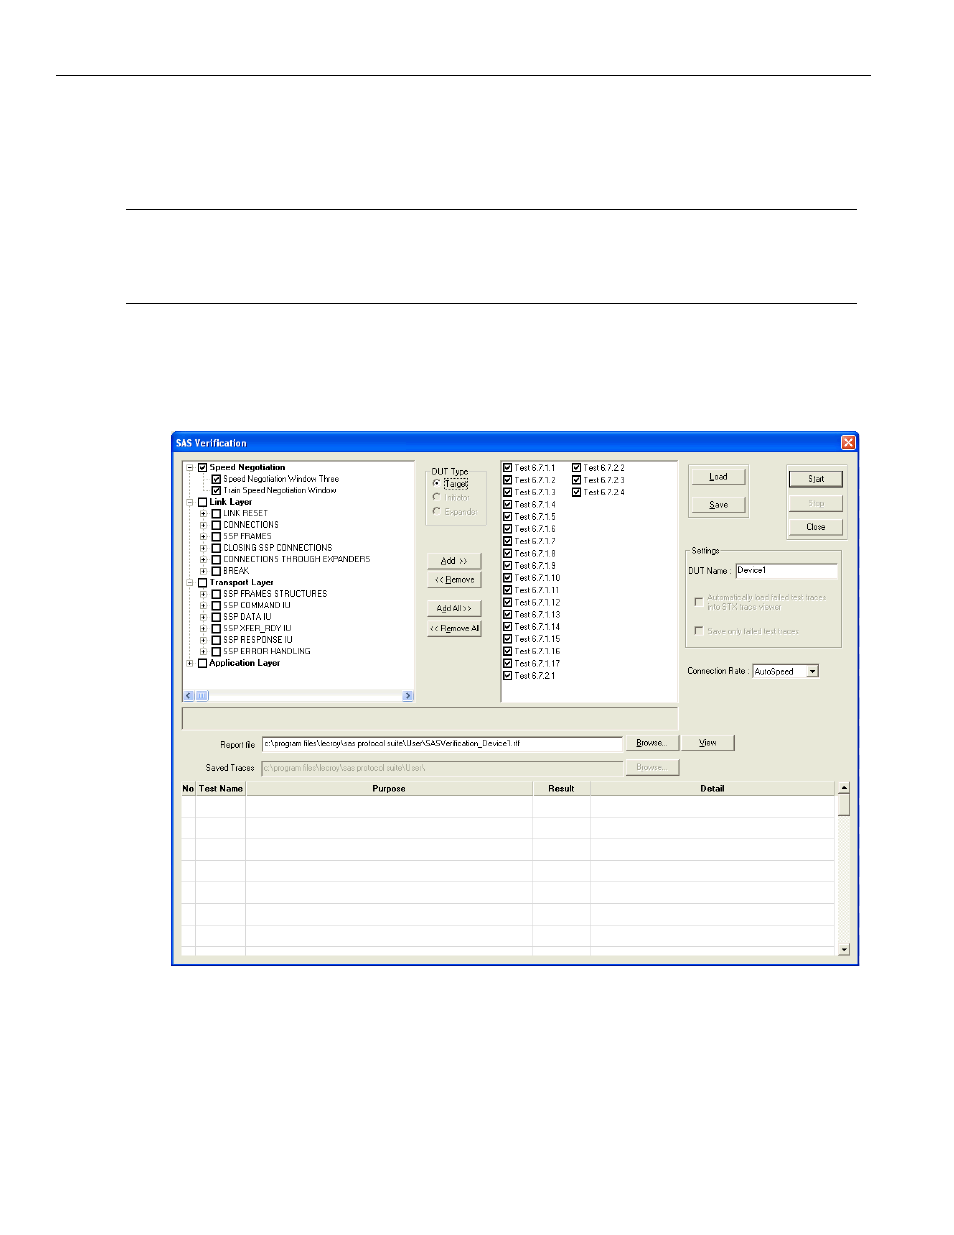
Task: Collapse the Transport Layer tree node
Action: (190, 582)
